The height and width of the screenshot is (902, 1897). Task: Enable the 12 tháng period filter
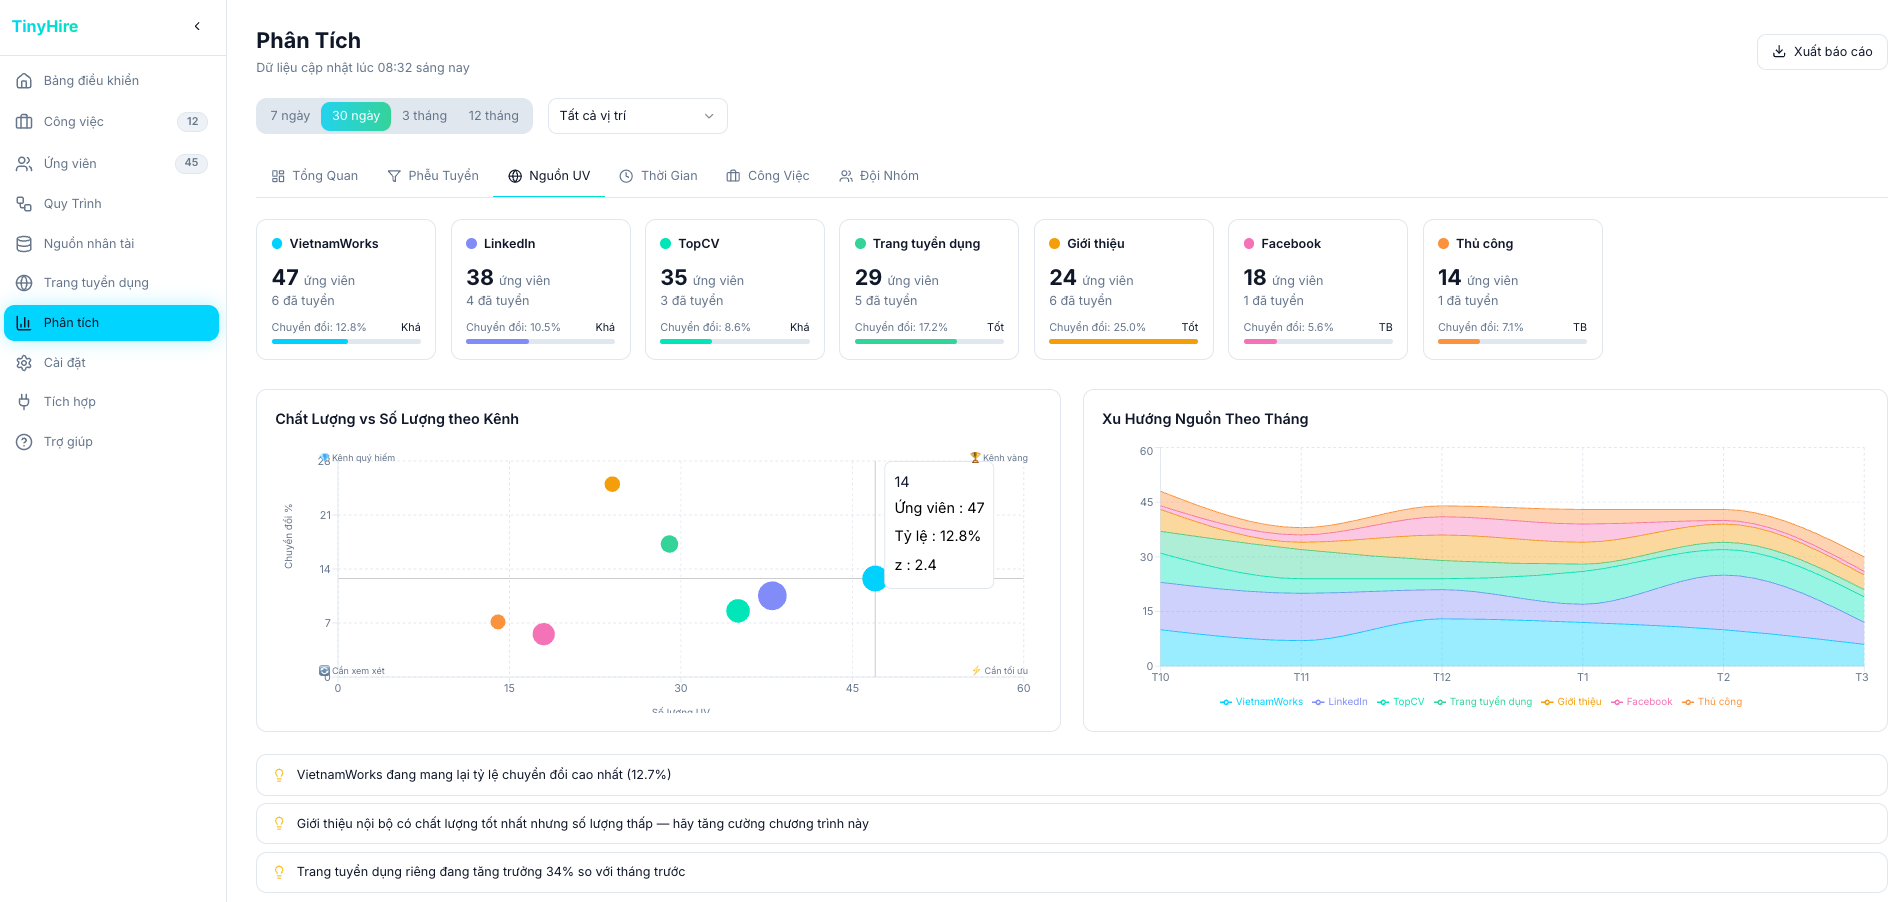pyautogui.click(x=492, y=115)
